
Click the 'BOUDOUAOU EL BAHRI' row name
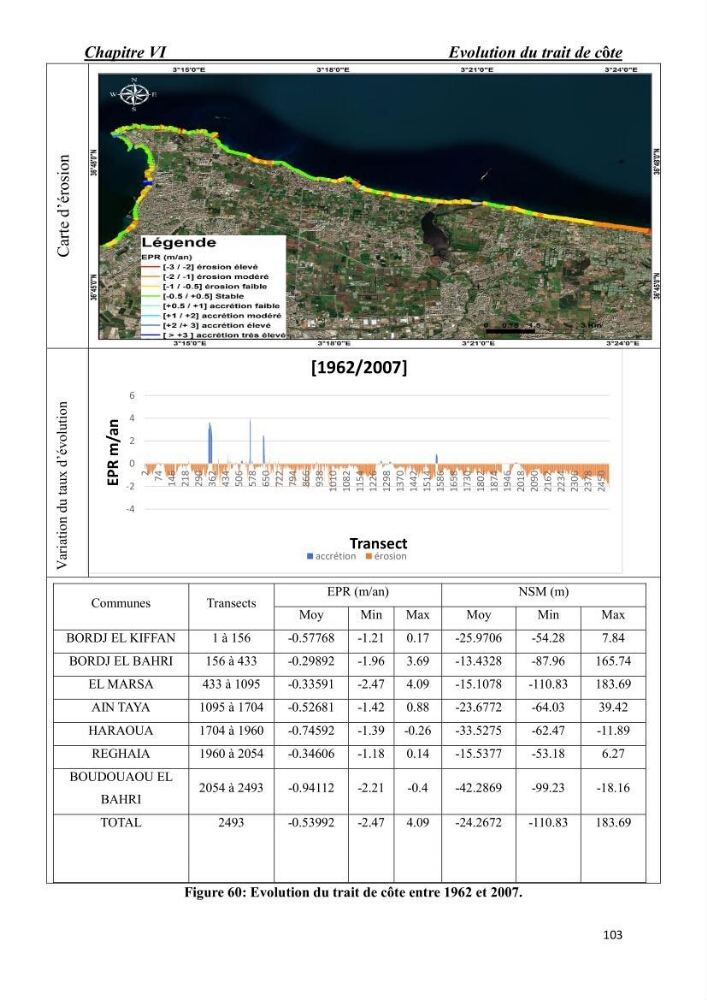point(120,788)
